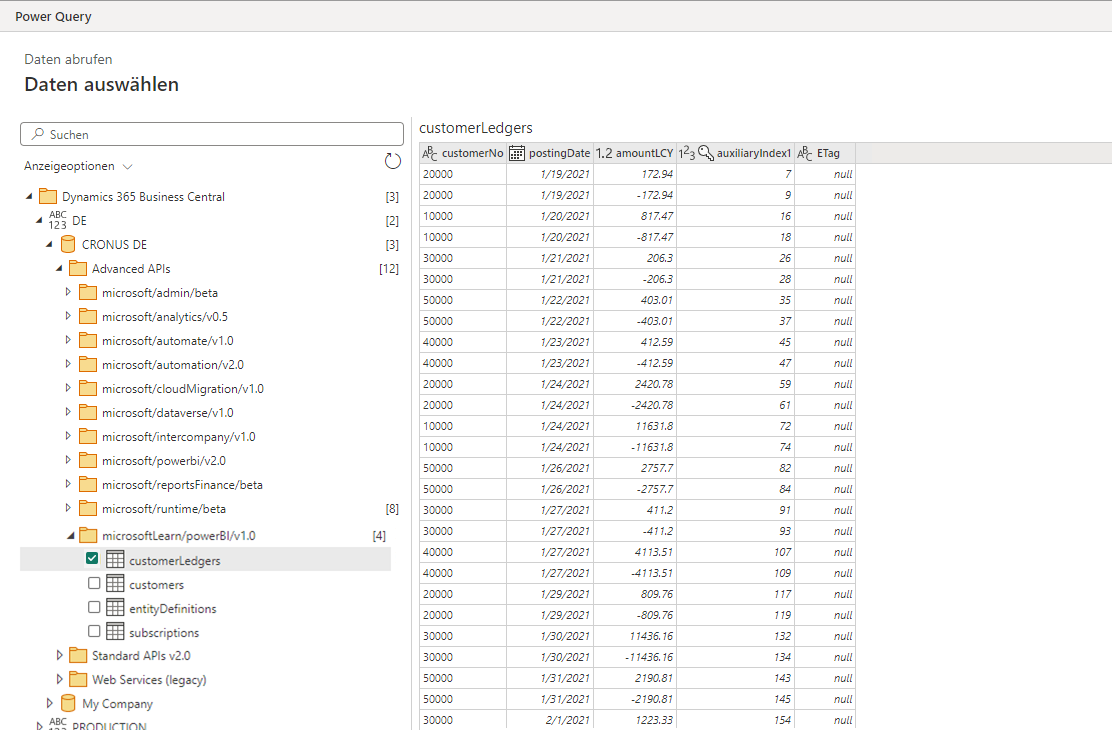The image size is (1112, 730).
Task: Click the amountLCY cell 2420.78
Action: pyautogui.click(x=635, y=384)
